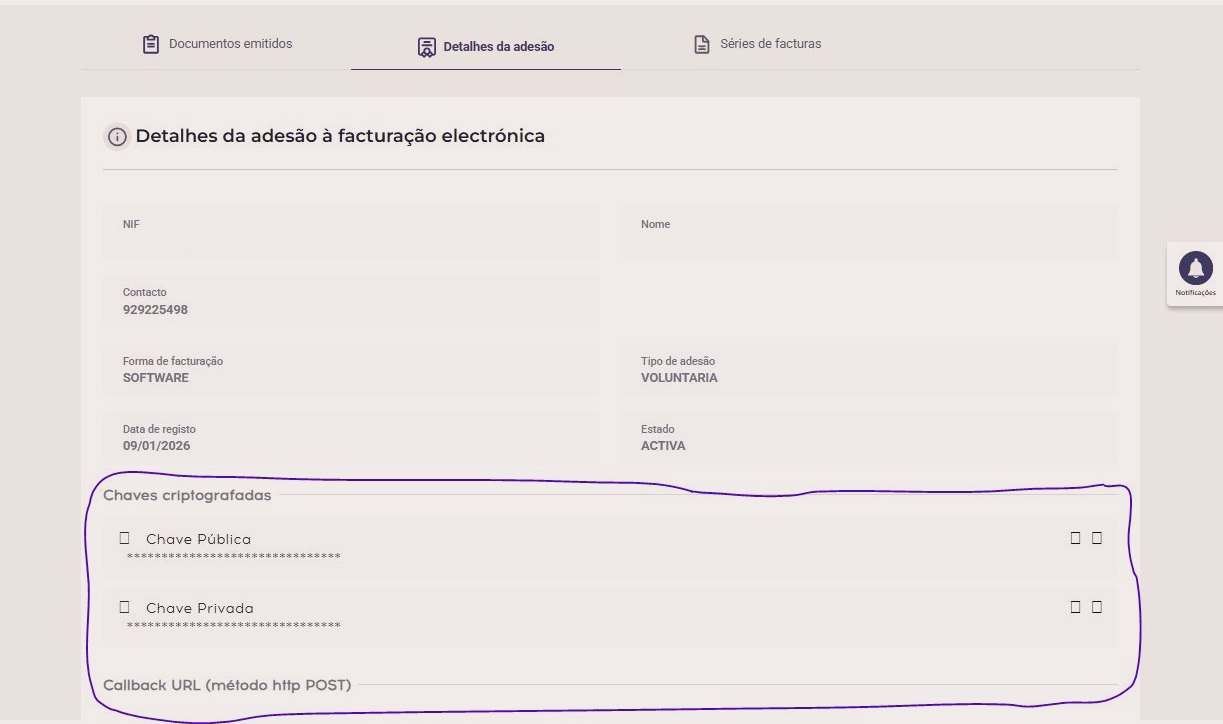Image resolution: width=1223 pixels, height=724 pixels.
Task: Click the last right-side icon in Chave Privada row
Action: click(x=1097, y=607)
